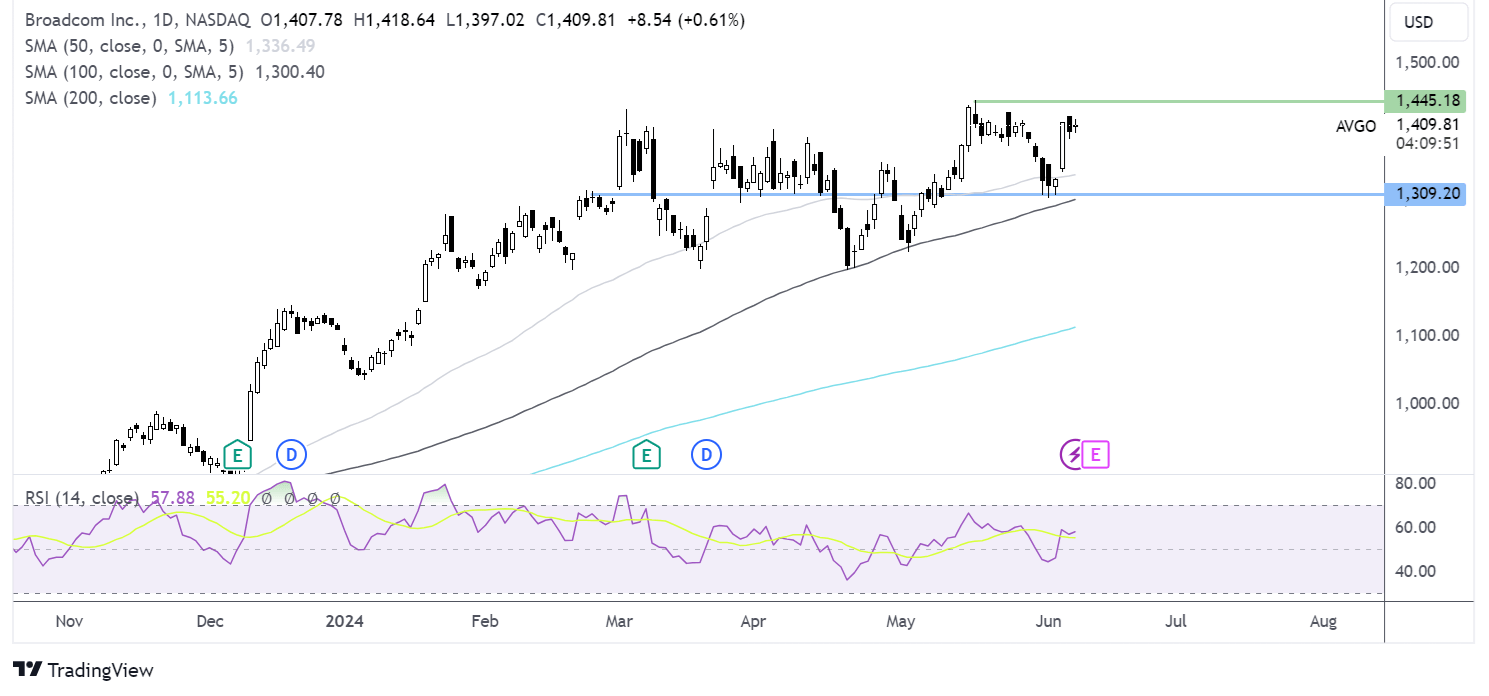Click the RSI moving average value 55.20
Viewport: 1489px width, 696px height.
(226, 498)
